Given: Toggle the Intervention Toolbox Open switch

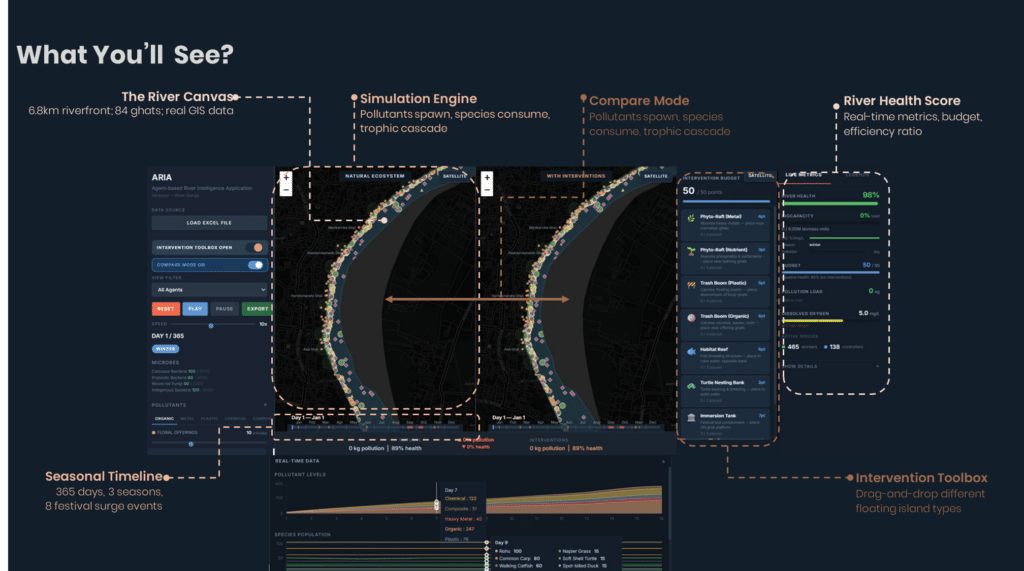Looking at the screenshot, I should coord(257,247).
